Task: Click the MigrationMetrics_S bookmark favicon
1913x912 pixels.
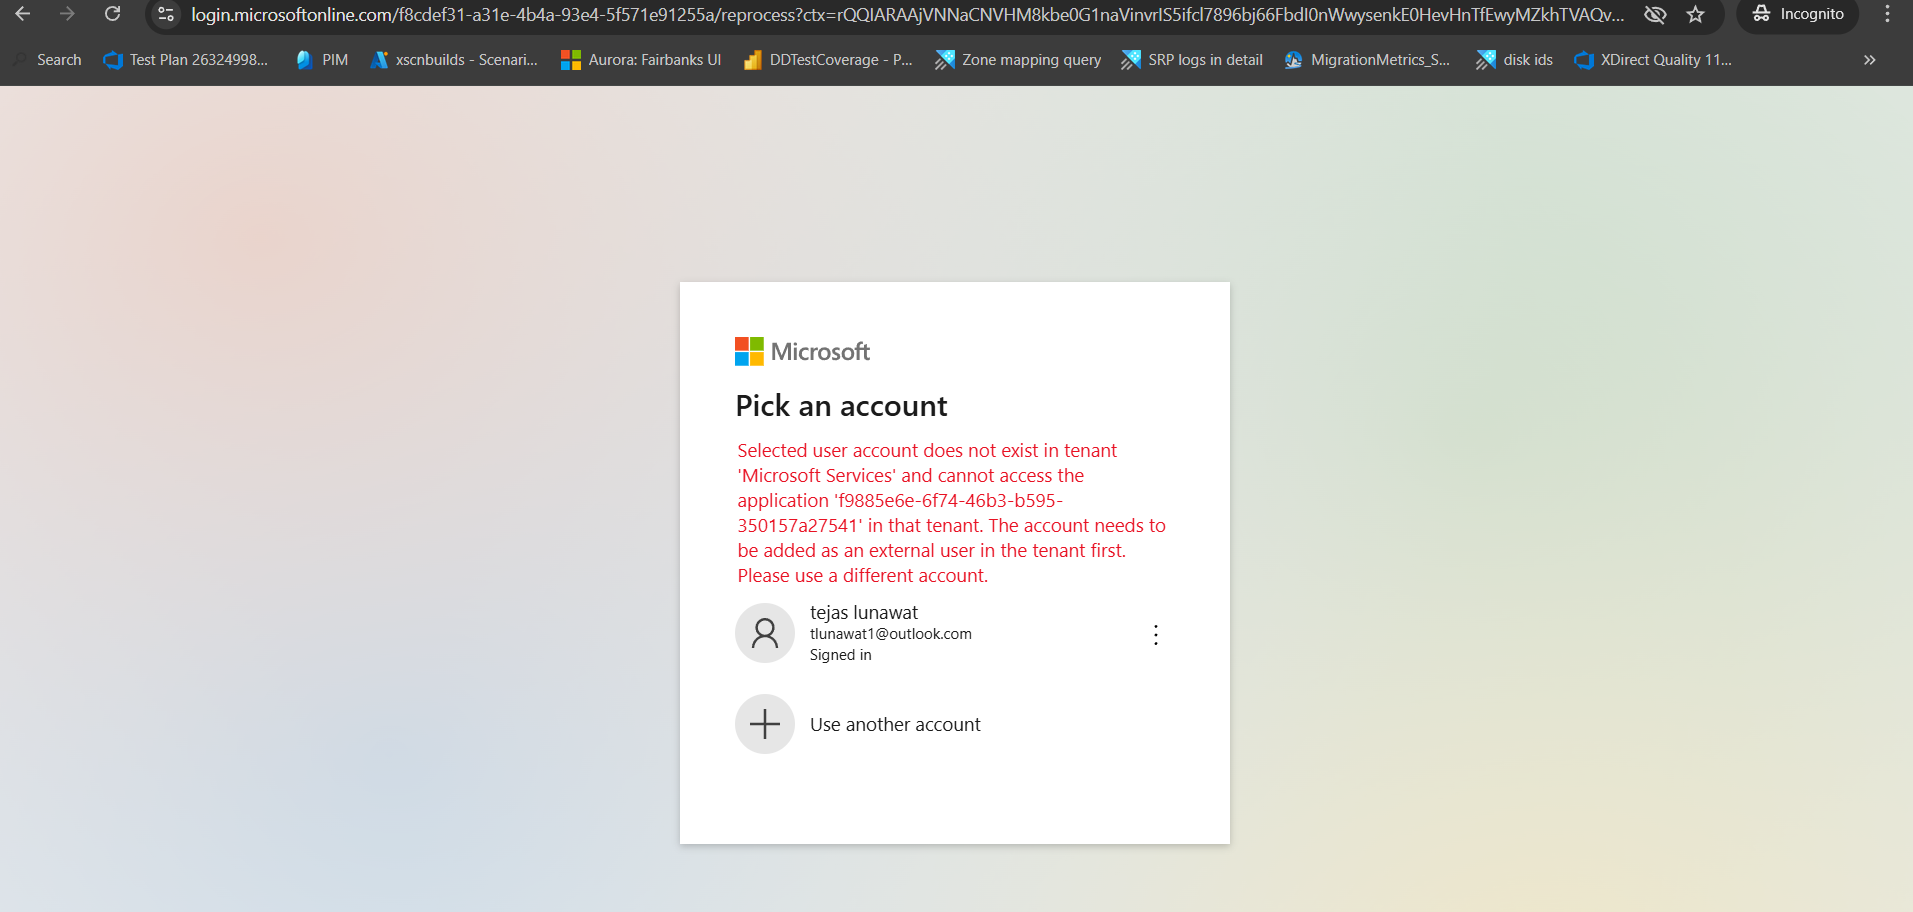Action: point(1293,60)
